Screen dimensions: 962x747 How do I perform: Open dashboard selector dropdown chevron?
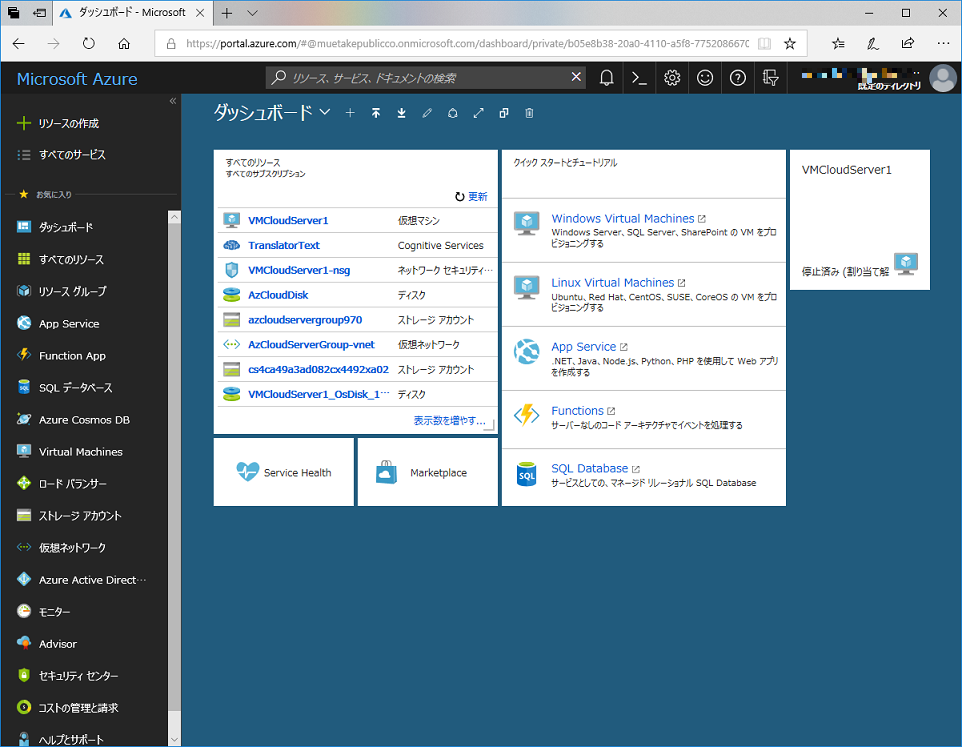click(x=325, y=112)
